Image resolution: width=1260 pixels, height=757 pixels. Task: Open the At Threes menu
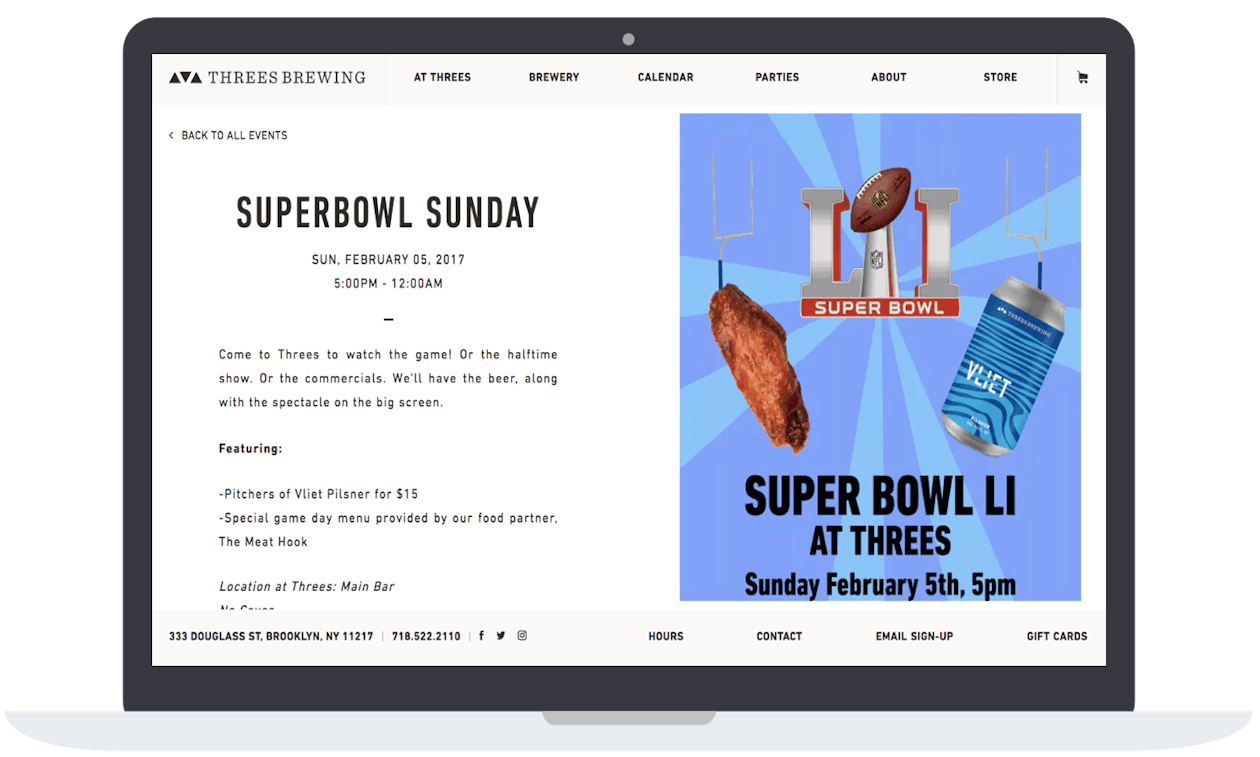[442, 77]
